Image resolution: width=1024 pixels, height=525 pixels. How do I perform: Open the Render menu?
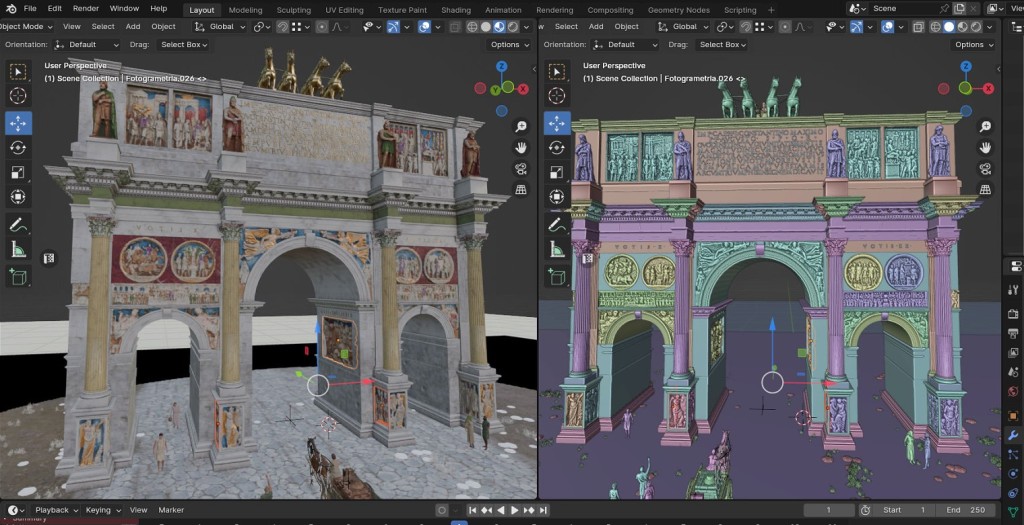(x=86, y=9)
